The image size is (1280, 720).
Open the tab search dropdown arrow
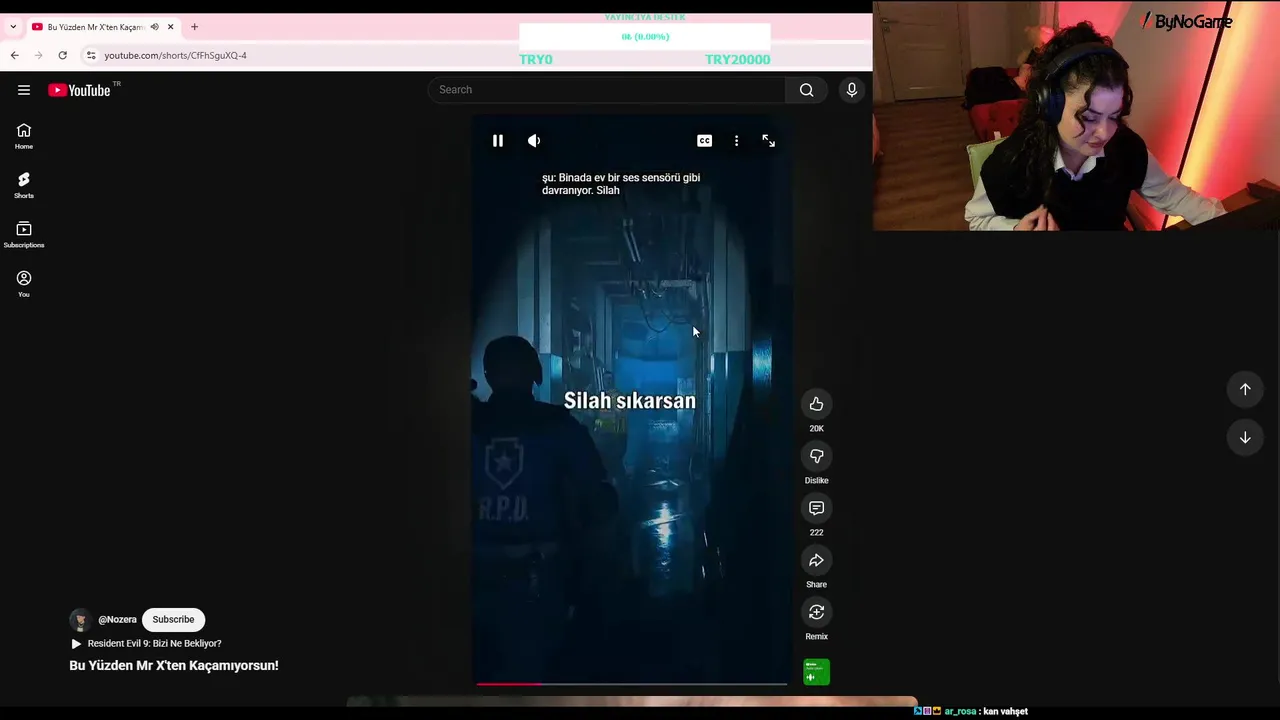coord(13,27)
